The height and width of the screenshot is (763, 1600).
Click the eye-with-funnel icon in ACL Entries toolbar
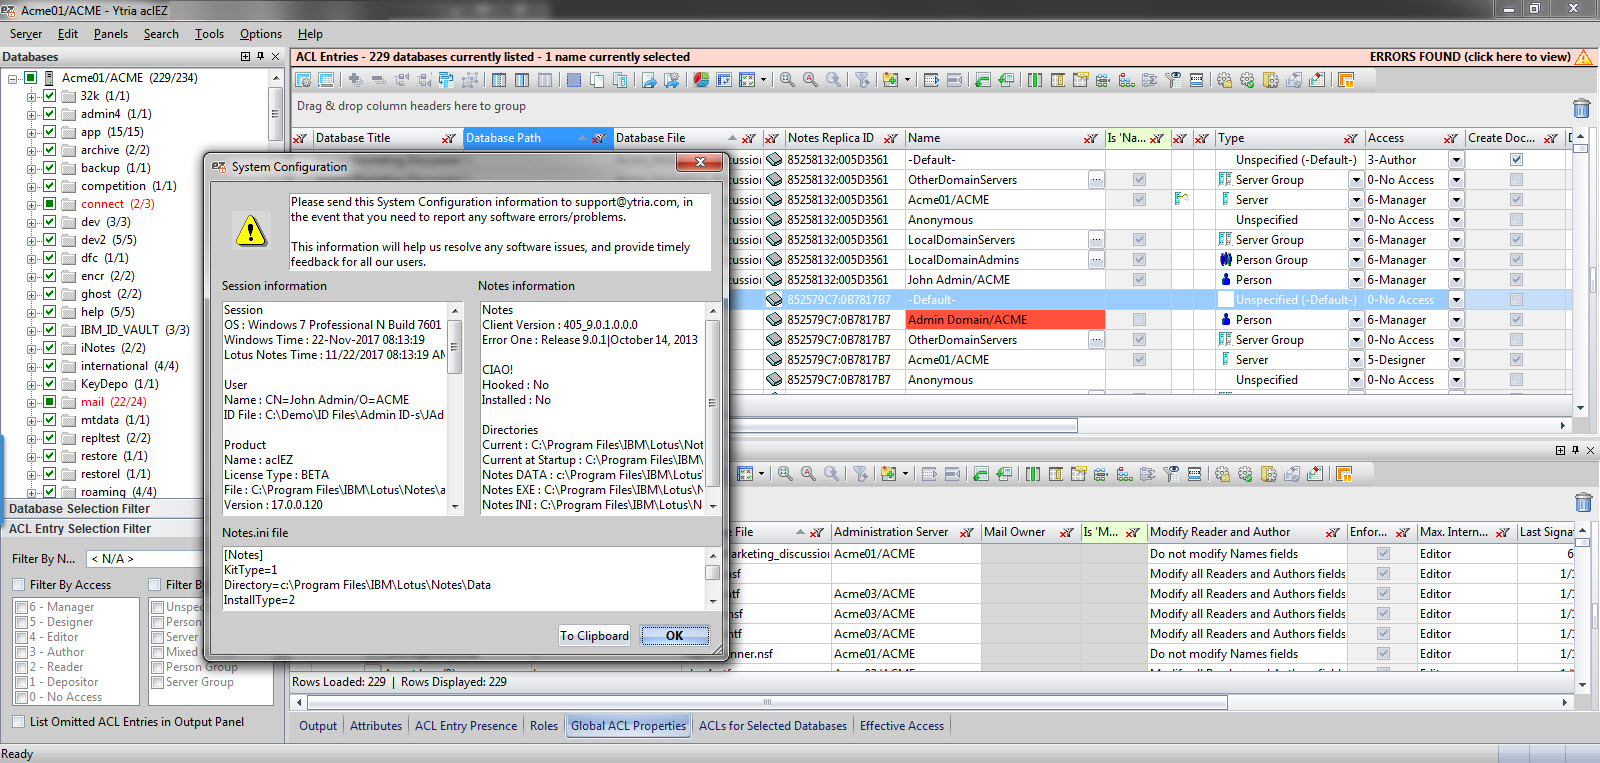pyautogui.click(x=1173, y=80)
